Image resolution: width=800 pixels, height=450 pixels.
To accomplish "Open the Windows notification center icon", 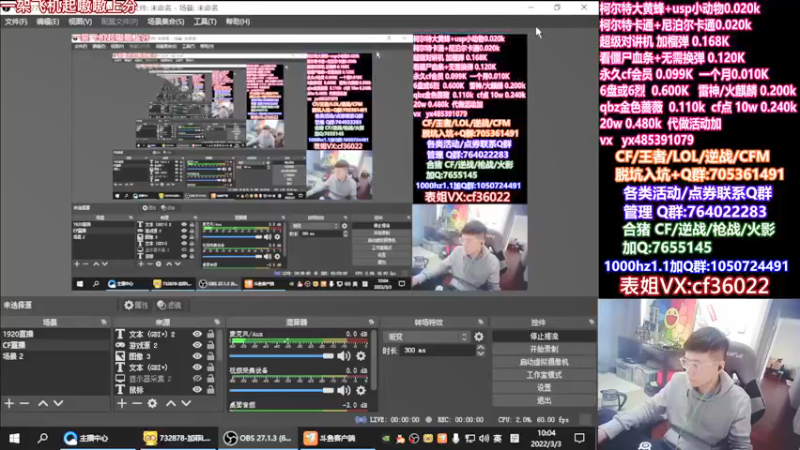I will click(x=580, y=438).
